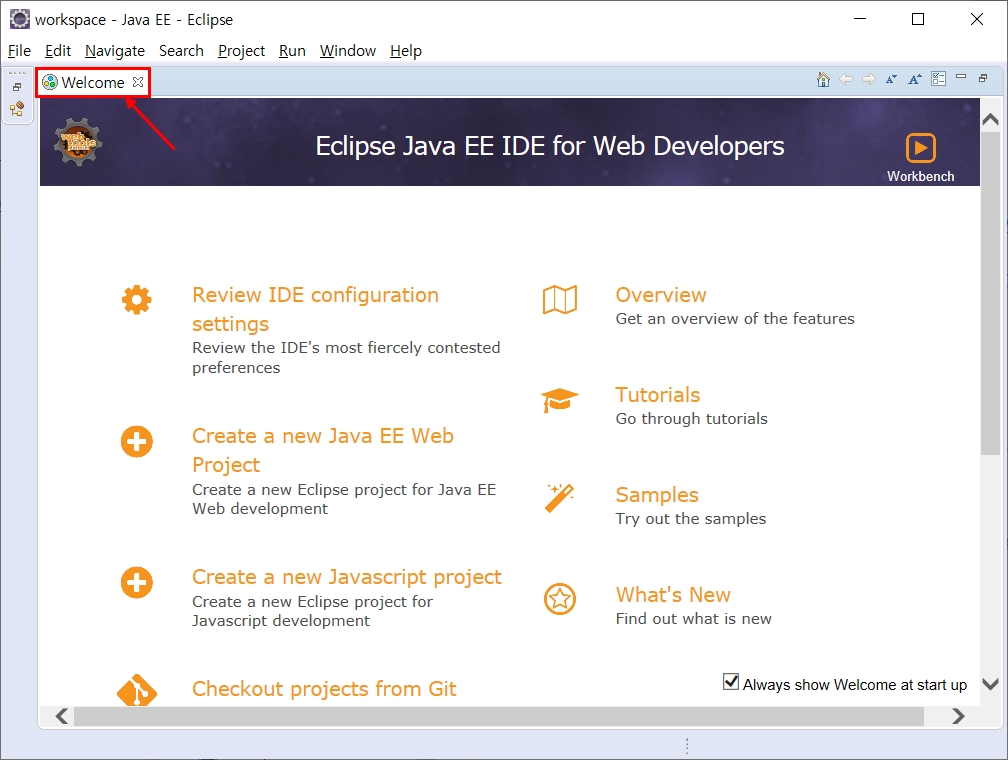
Task: Click the gear icon for IDE configuration
Action: (x=136, y=300)
